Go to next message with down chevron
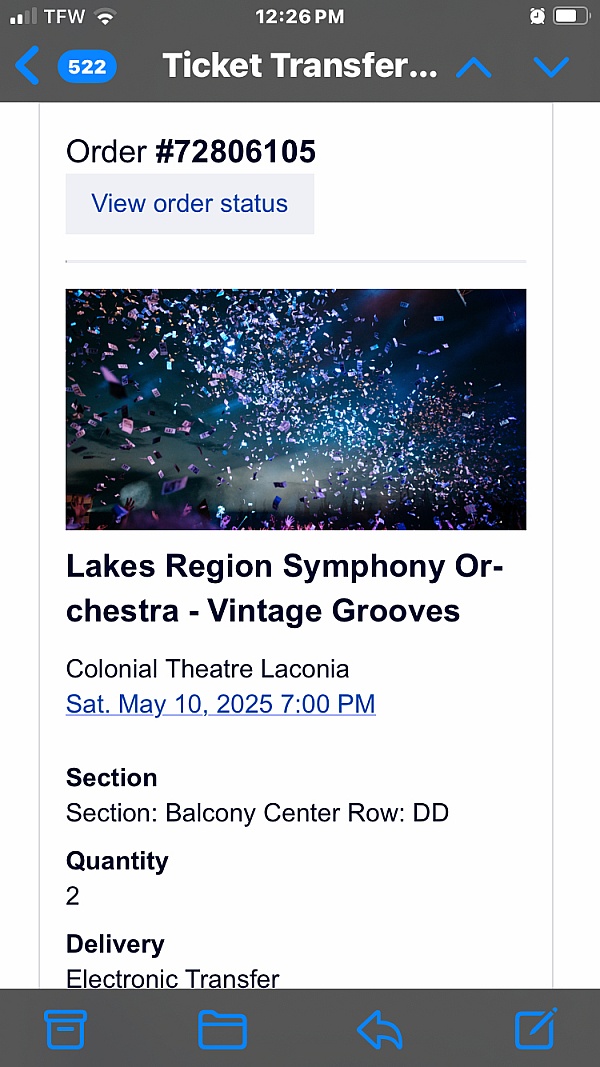Viewport: 600px width, 1067px height. pos(551,67)
